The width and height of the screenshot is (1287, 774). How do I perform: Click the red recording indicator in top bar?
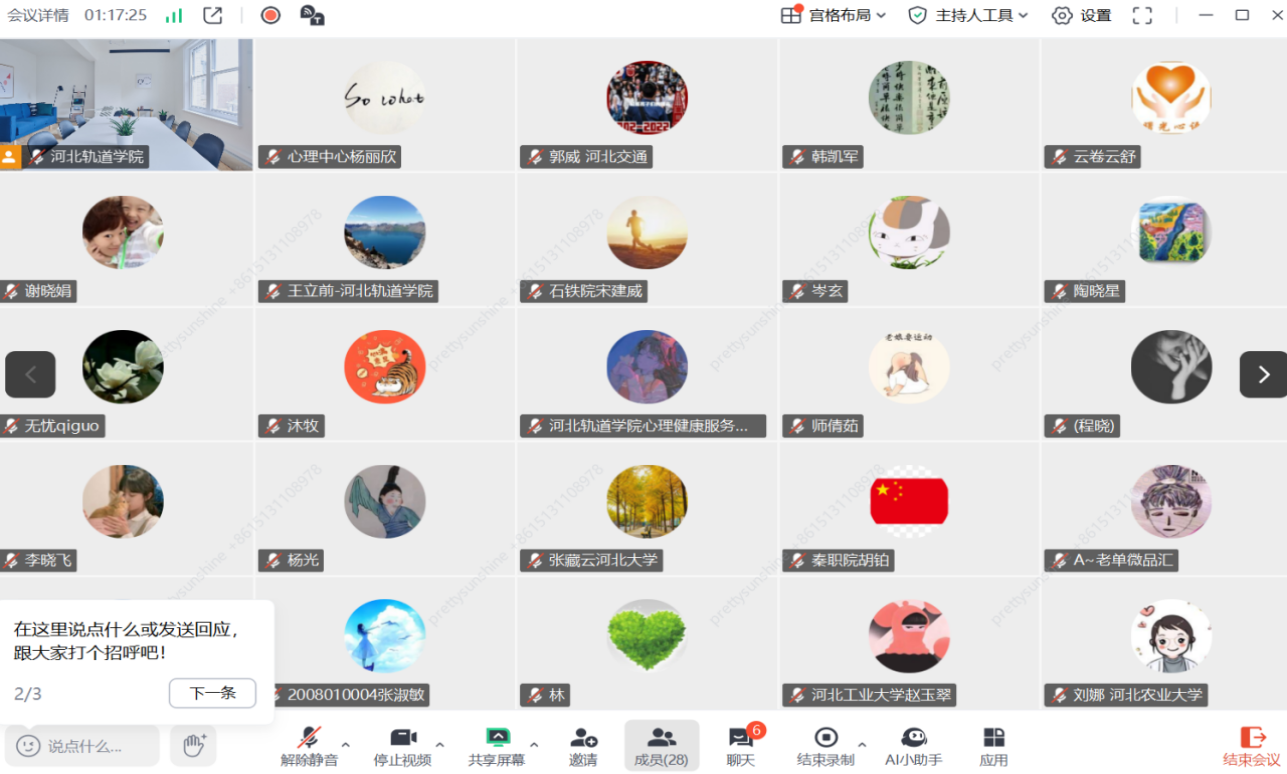tap(270, 15)
